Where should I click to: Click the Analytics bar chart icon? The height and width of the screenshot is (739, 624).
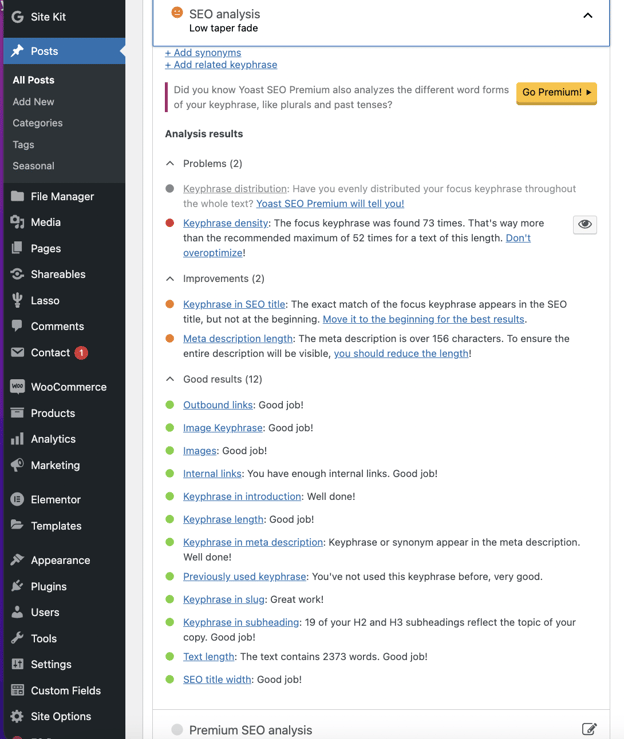(17, 439)
